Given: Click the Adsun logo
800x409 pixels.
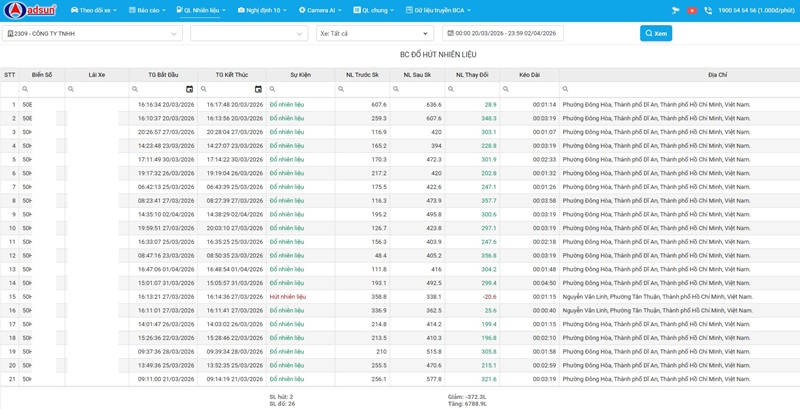Looking at the screenshot, I should pos(32,9).
